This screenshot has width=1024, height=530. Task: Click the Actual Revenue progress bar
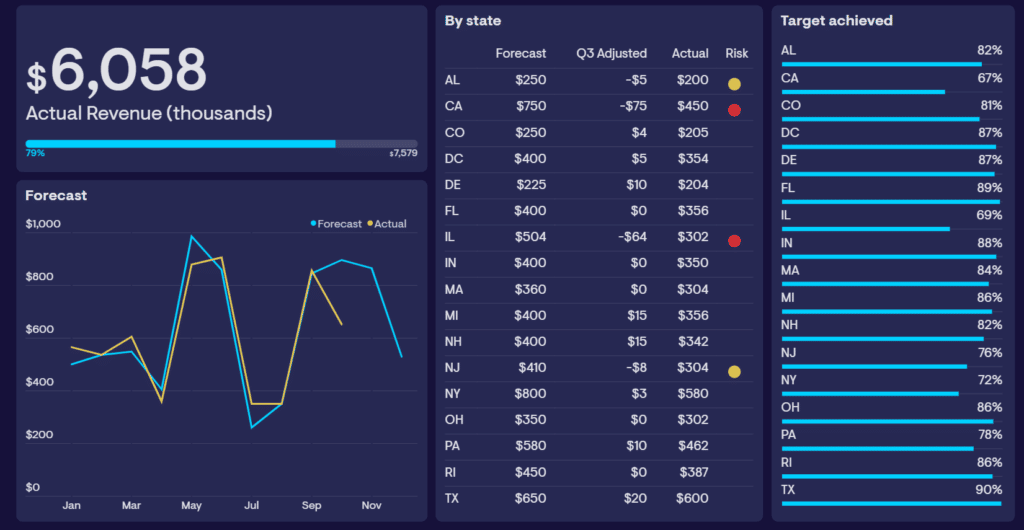click(221, 144)
